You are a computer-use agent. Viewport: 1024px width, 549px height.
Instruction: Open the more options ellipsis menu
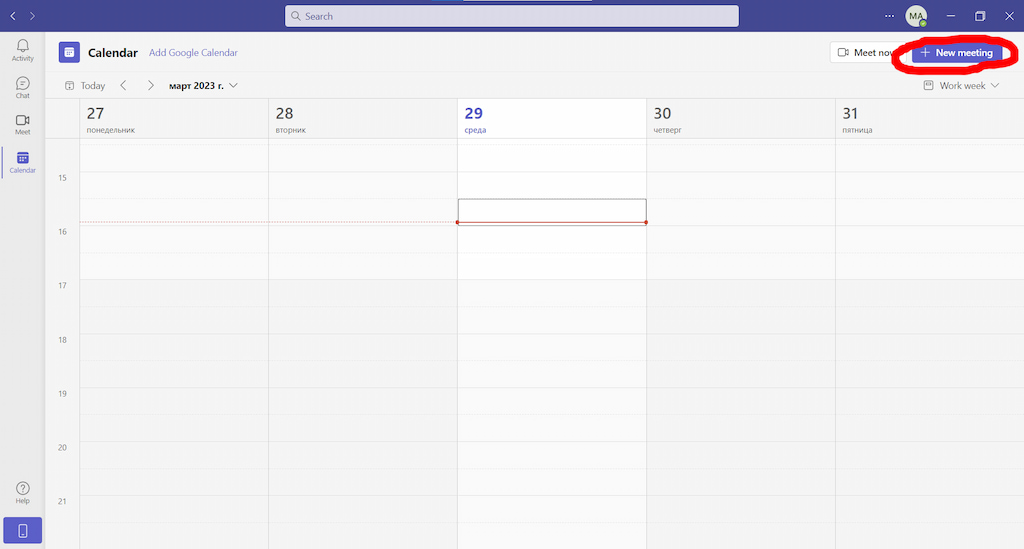pos(890,16)
